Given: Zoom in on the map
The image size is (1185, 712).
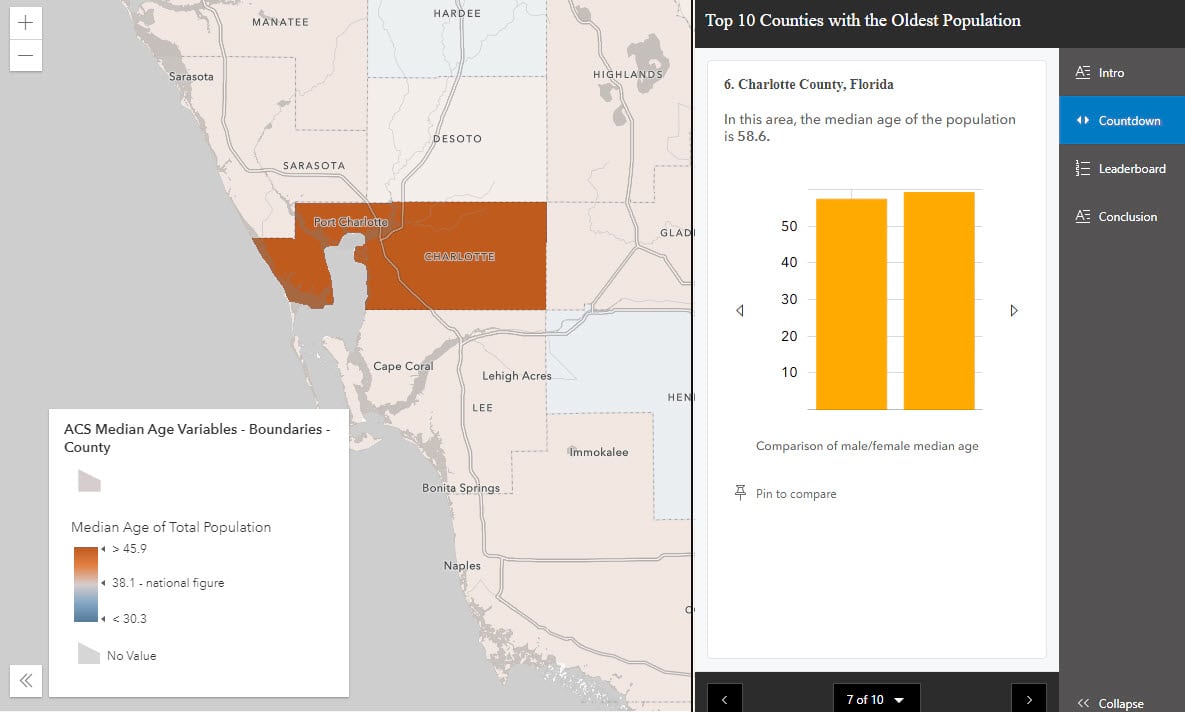Looking at the screenshot, I should [x=26, y=22].
